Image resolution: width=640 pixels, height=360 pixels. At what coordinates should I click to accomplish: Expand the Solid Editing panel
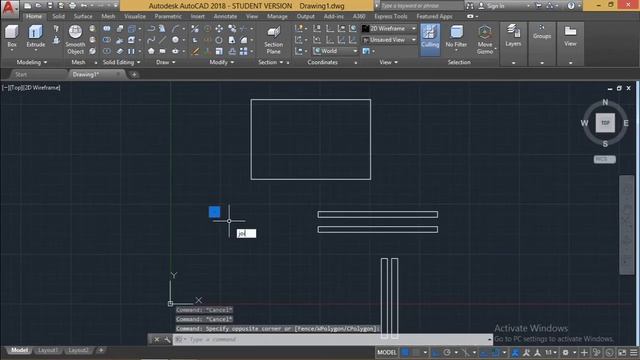pyautogui.click(x=121, y=62)
